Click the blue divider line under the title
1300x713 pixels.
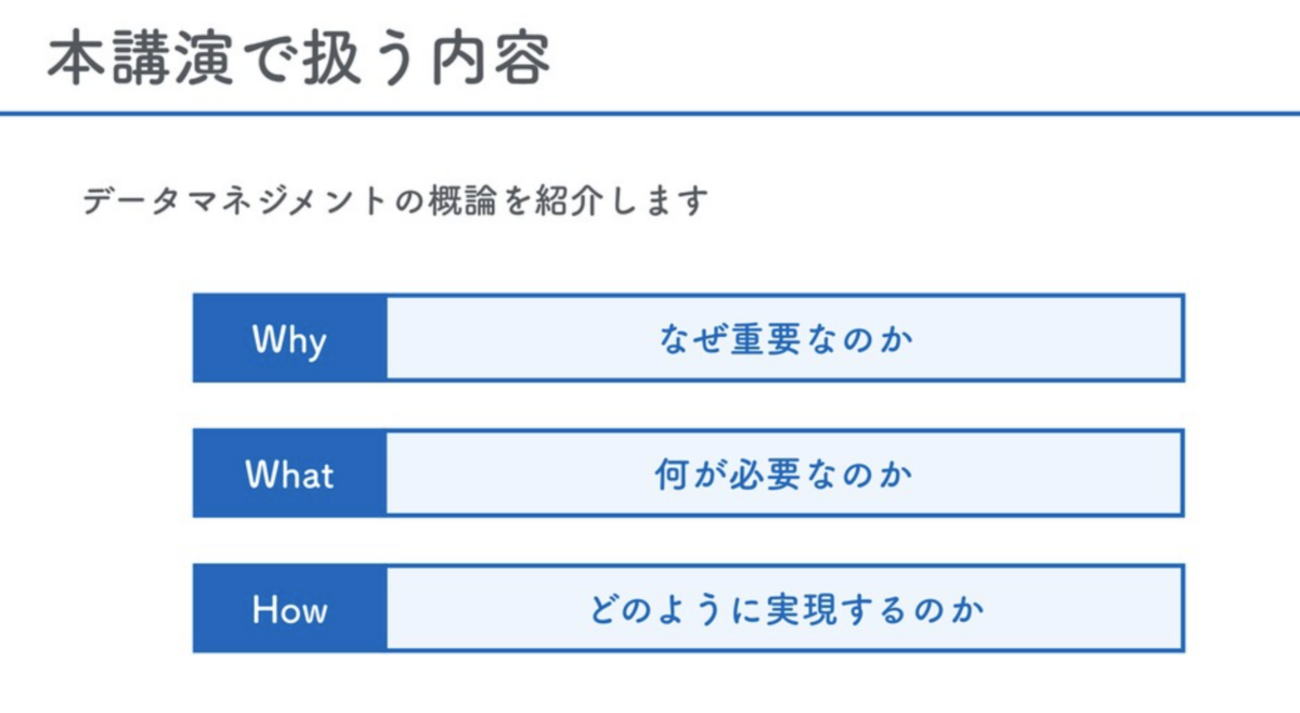[x=650, y=114]
